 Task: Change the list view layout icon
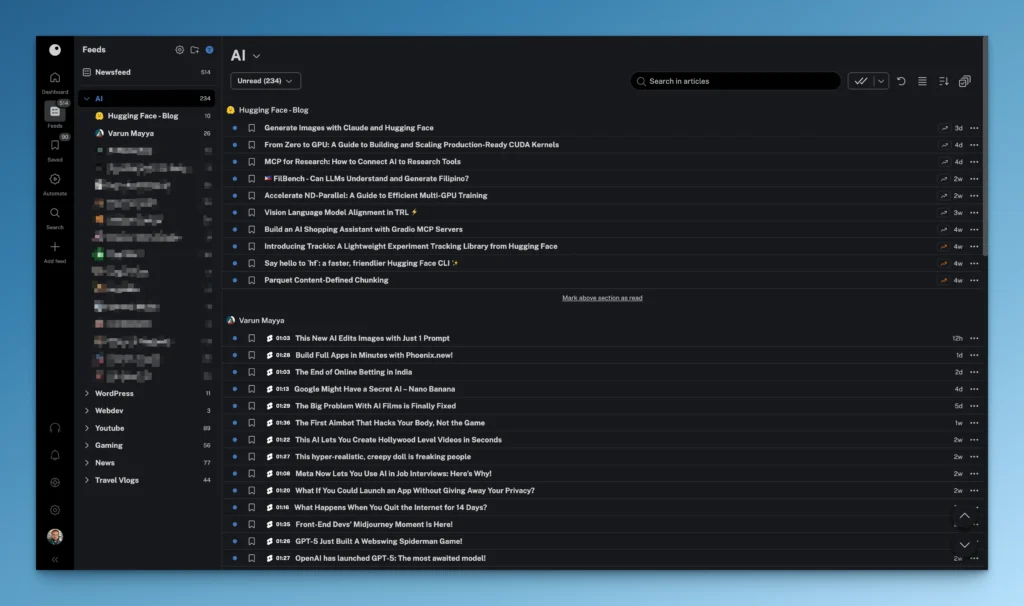(922, 81)
